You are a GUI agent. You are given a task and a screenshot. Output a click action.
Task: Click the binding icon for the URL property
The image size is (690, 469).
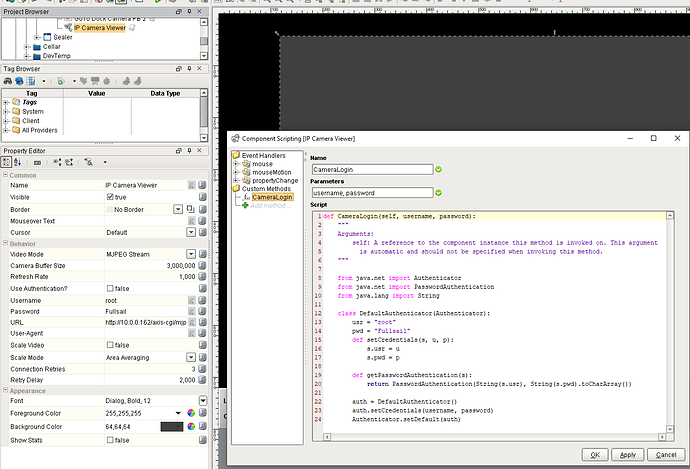coord(202,322)
